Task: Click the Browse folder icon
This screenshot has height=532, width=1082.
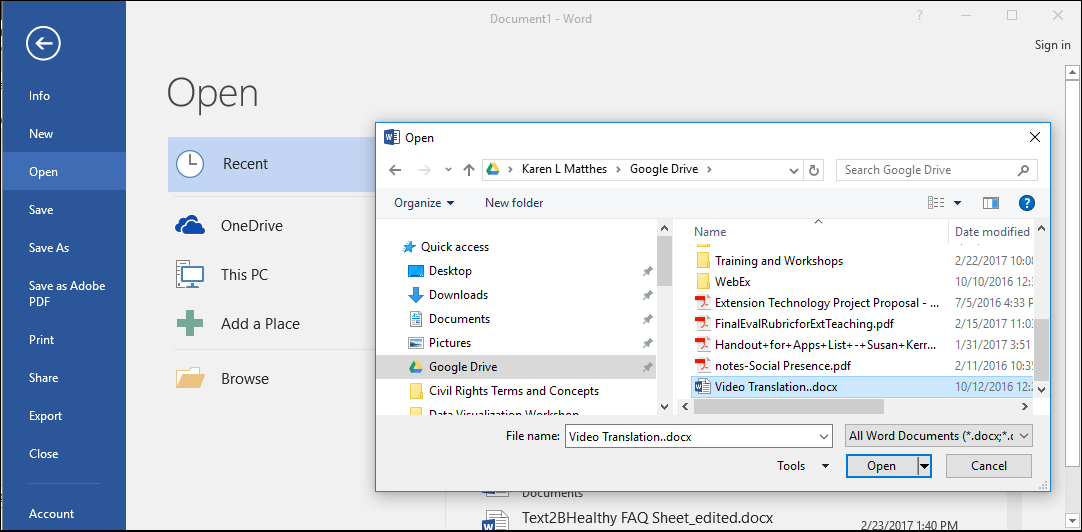Action: click(190, 378)
